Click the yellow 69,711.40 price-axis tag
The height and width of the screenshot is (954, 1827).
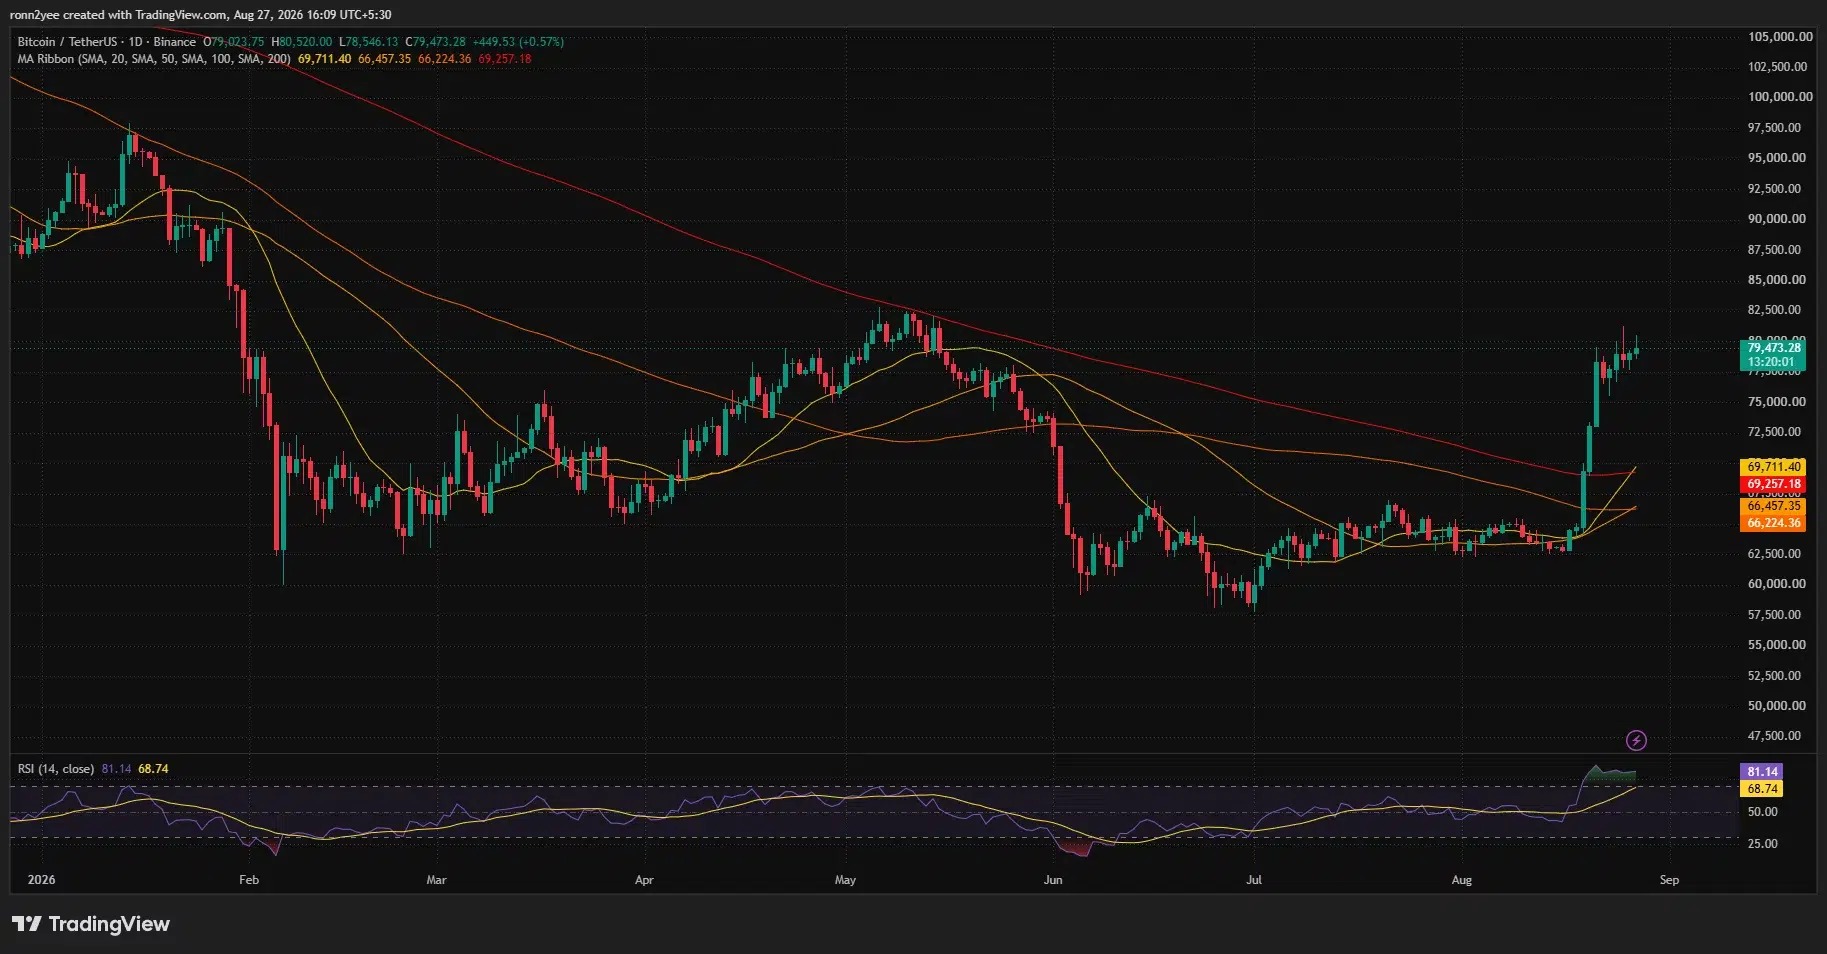1773,467
